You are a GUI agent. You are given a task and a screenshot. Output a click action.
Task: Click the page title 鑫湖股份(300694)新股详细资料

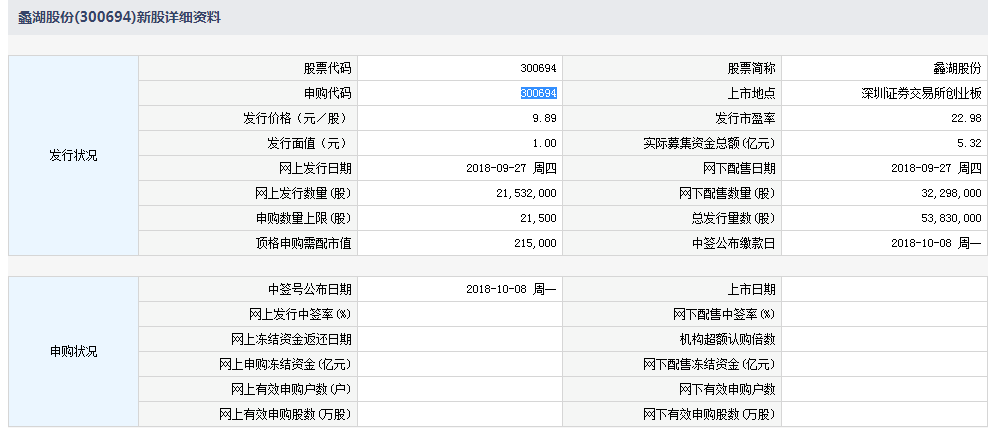[121, 17]
